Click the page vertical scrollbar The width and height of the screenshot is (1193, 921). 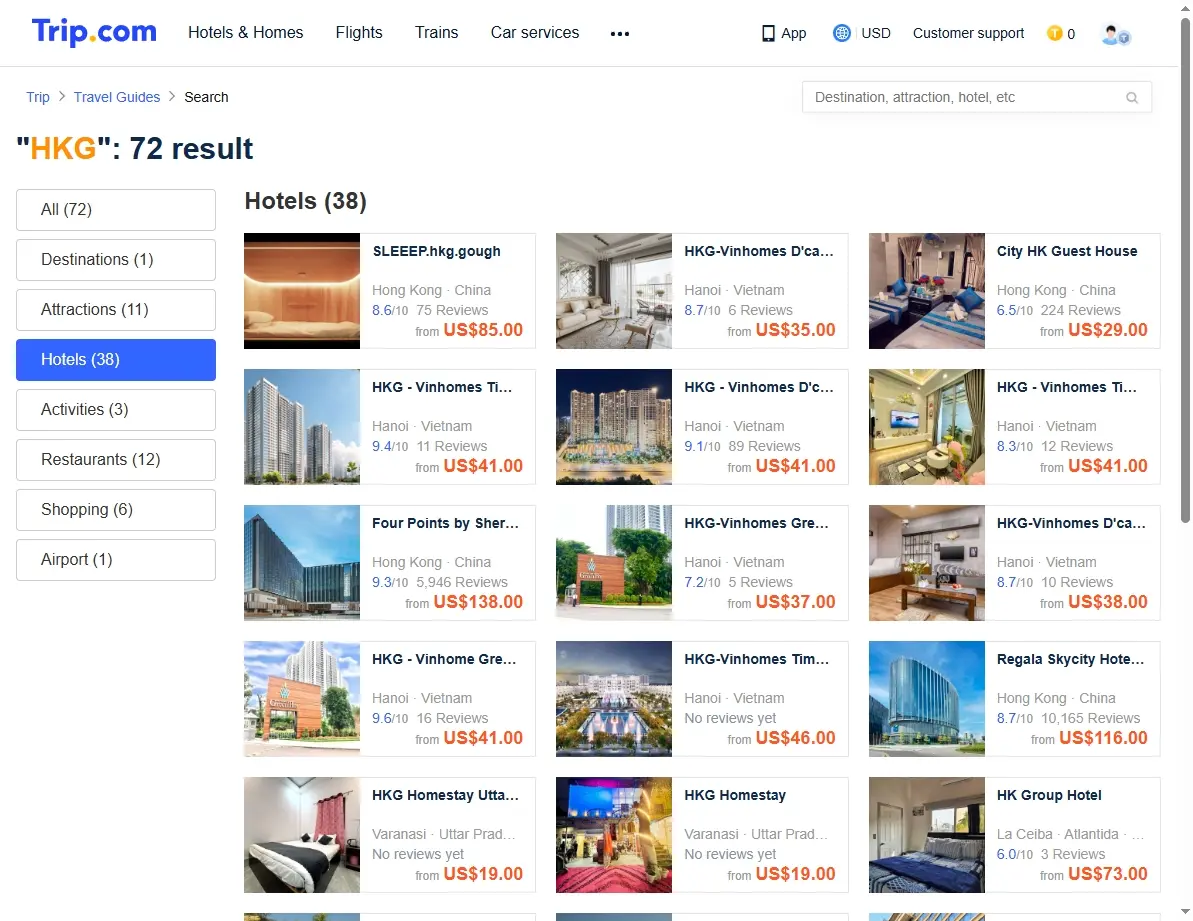(x=1185, y=270)
